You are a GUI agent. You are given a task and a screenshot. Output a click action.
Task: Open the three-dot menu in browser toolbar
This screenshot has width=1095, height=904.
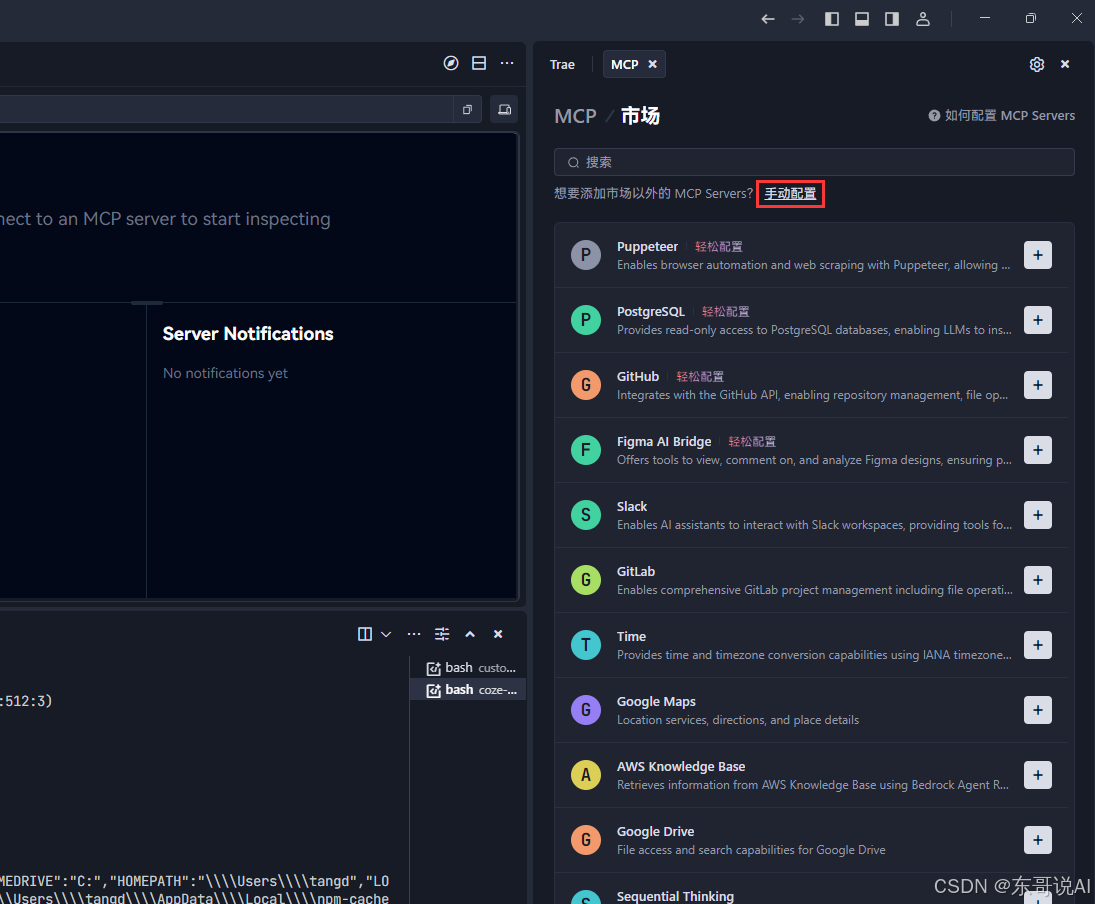pyautogui.click(x=507, y=64)
